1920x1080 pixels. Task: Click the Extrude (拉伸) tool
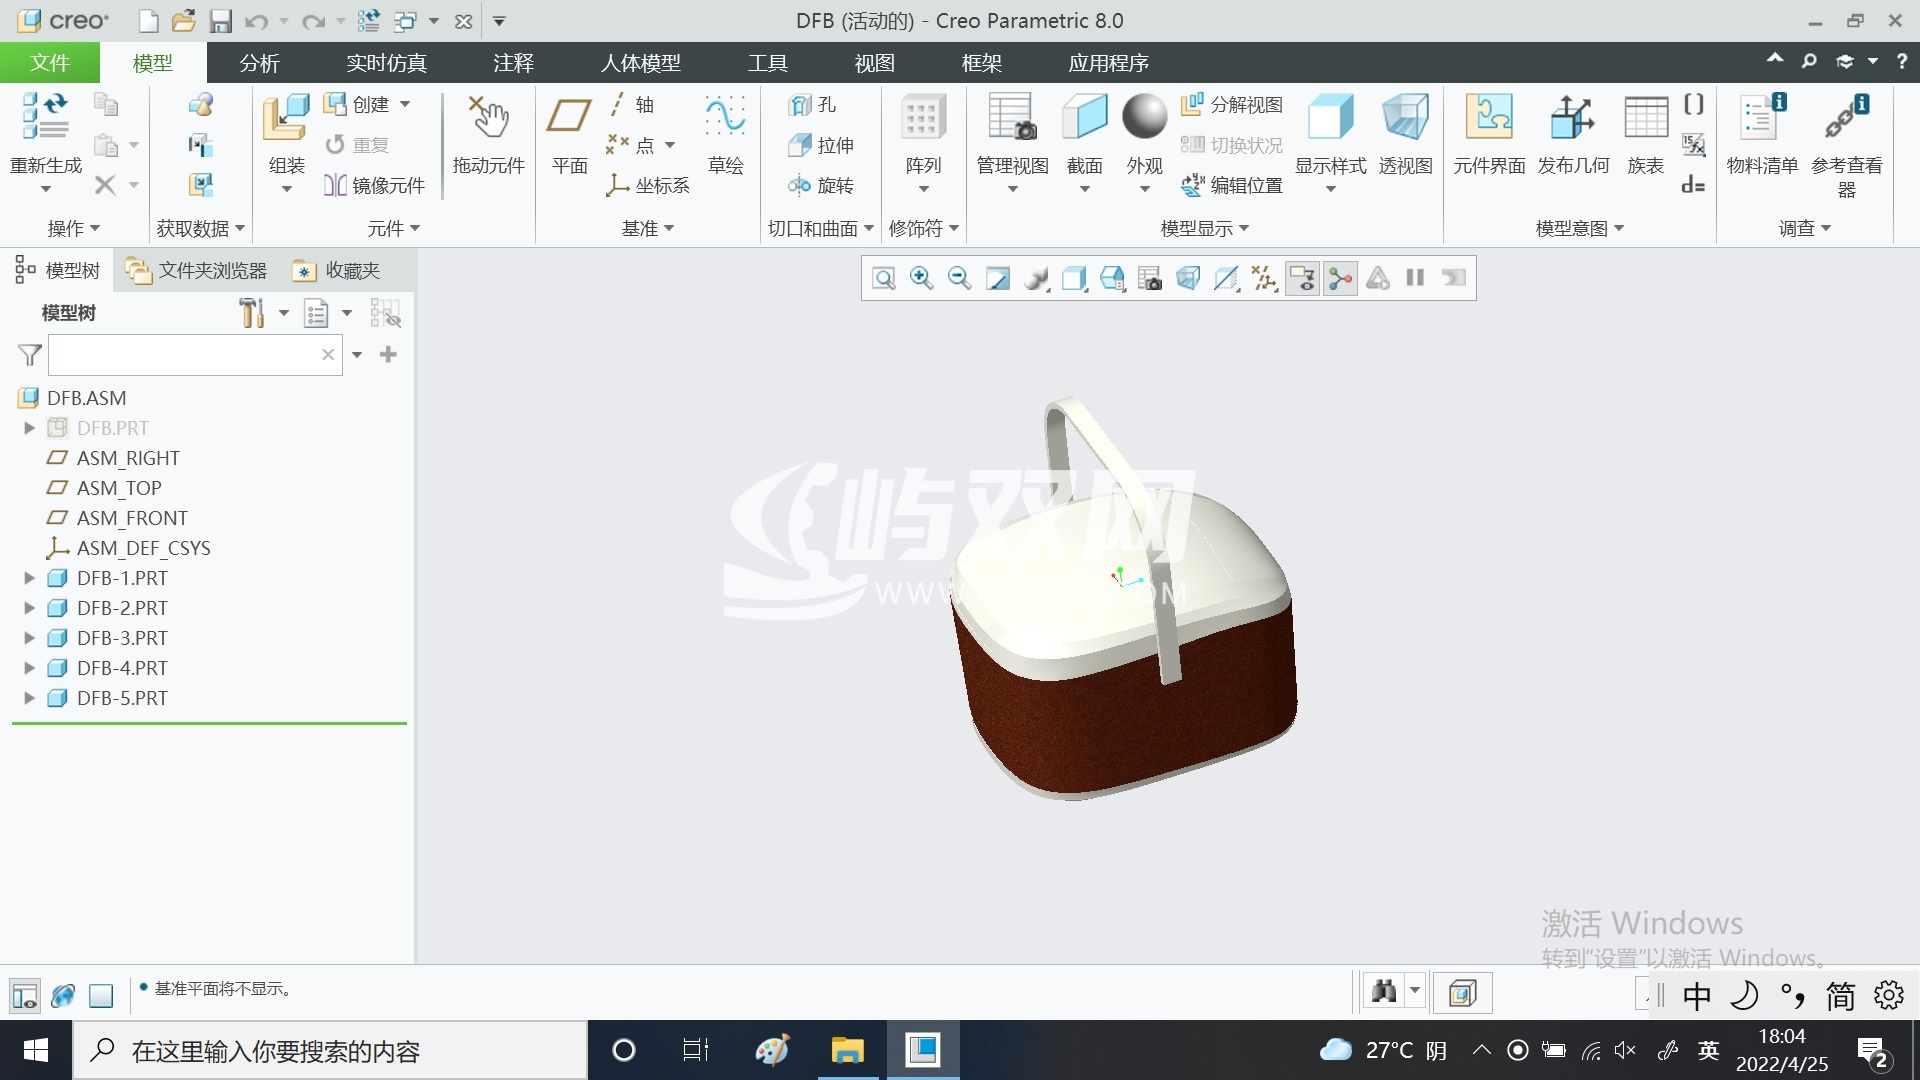(822, 145)
